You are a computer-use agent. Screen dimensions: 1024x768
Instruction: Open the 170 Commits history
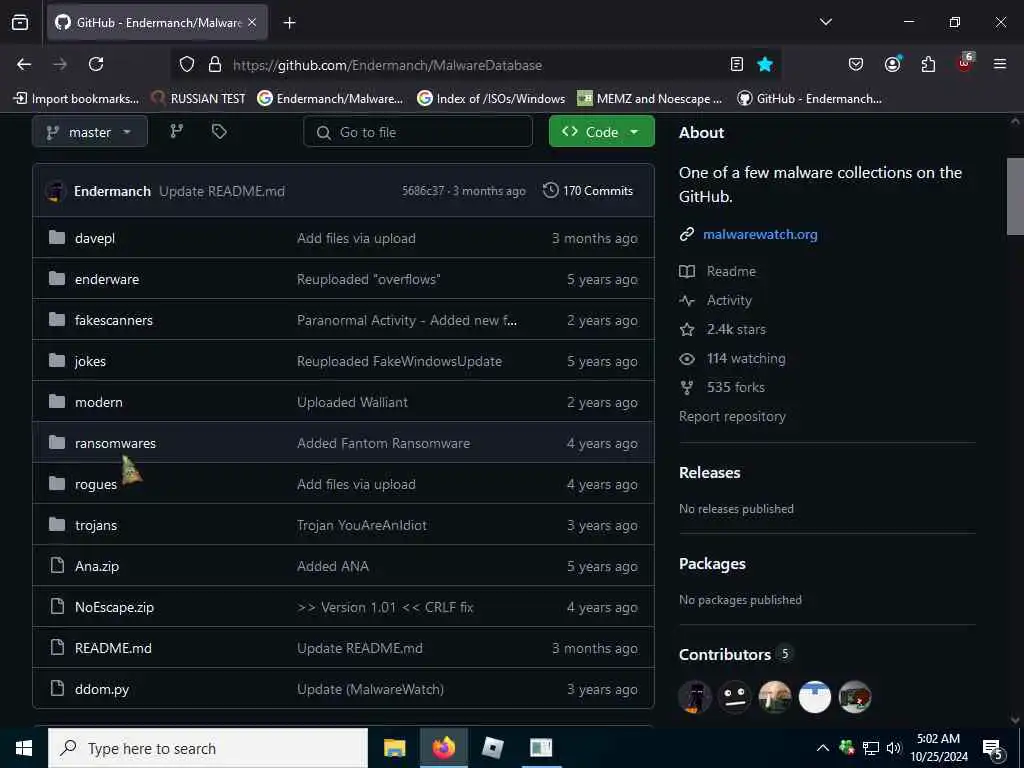point(588,191)
